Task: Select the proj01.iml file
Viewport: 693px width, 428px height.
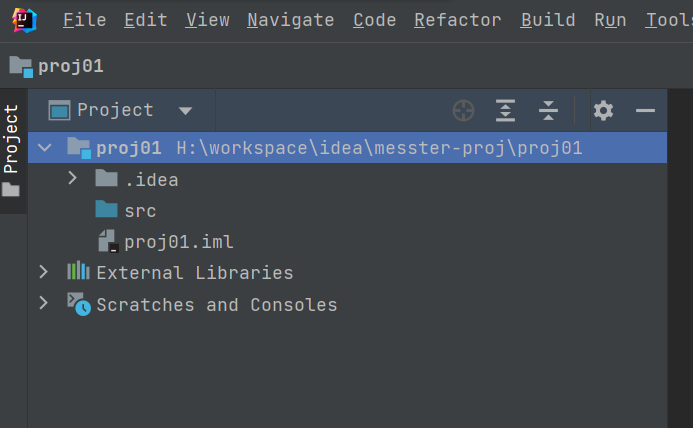Action: (178, 242)
